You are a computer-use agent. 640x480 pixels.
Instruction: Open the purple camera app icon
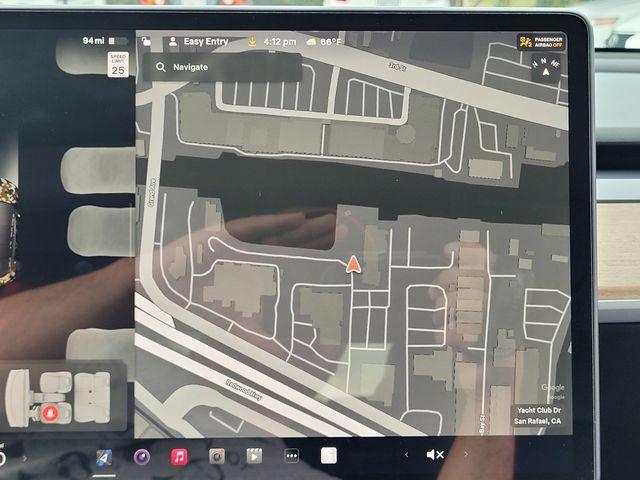click(142, 456)
